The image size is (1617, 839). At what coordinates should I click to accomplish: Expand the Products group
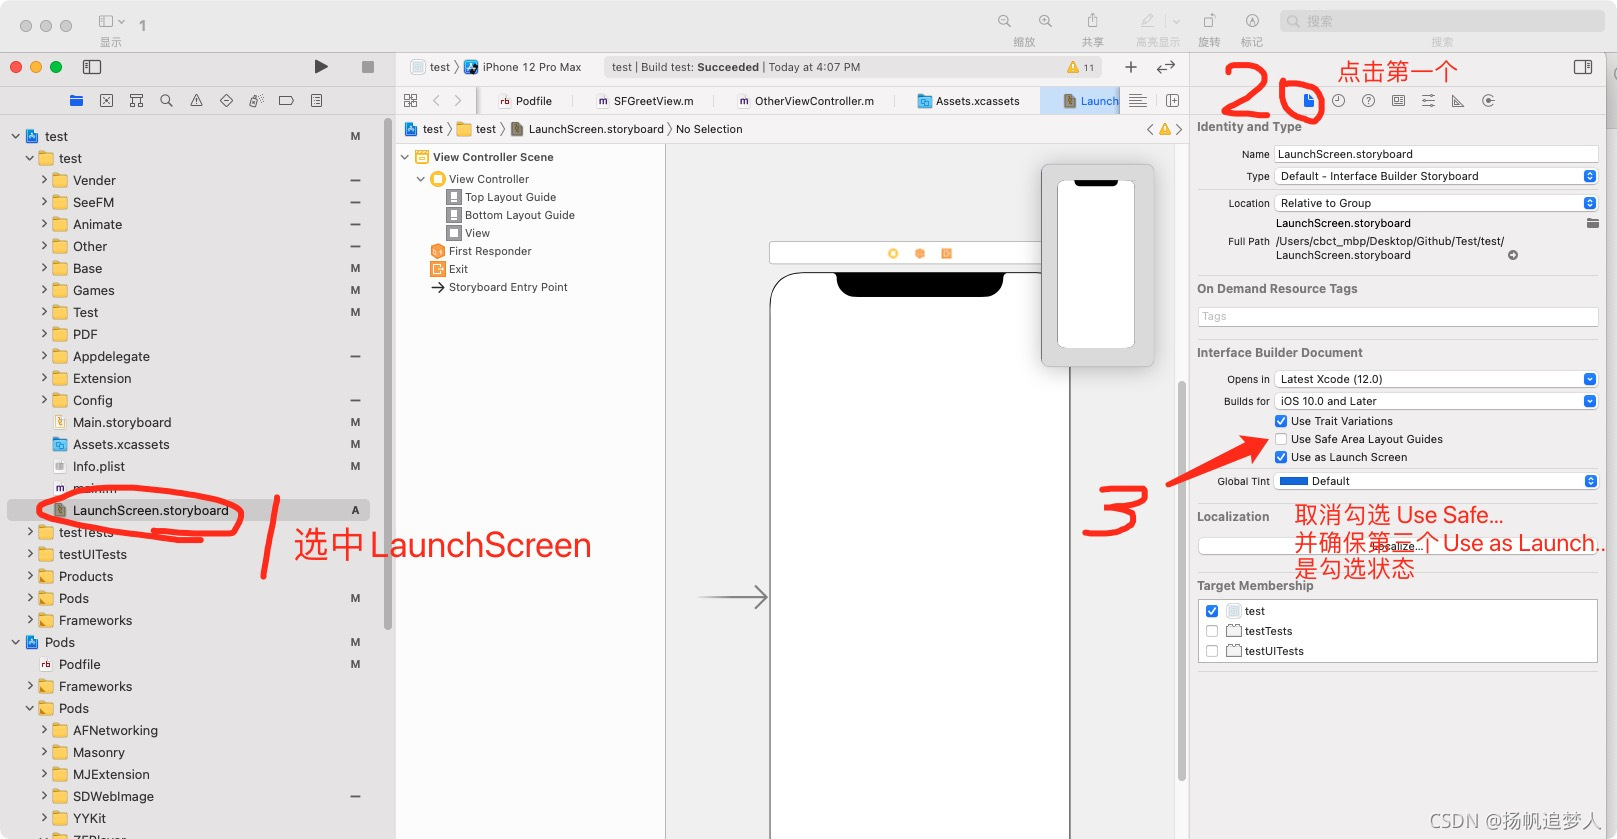tap(30, 576)
